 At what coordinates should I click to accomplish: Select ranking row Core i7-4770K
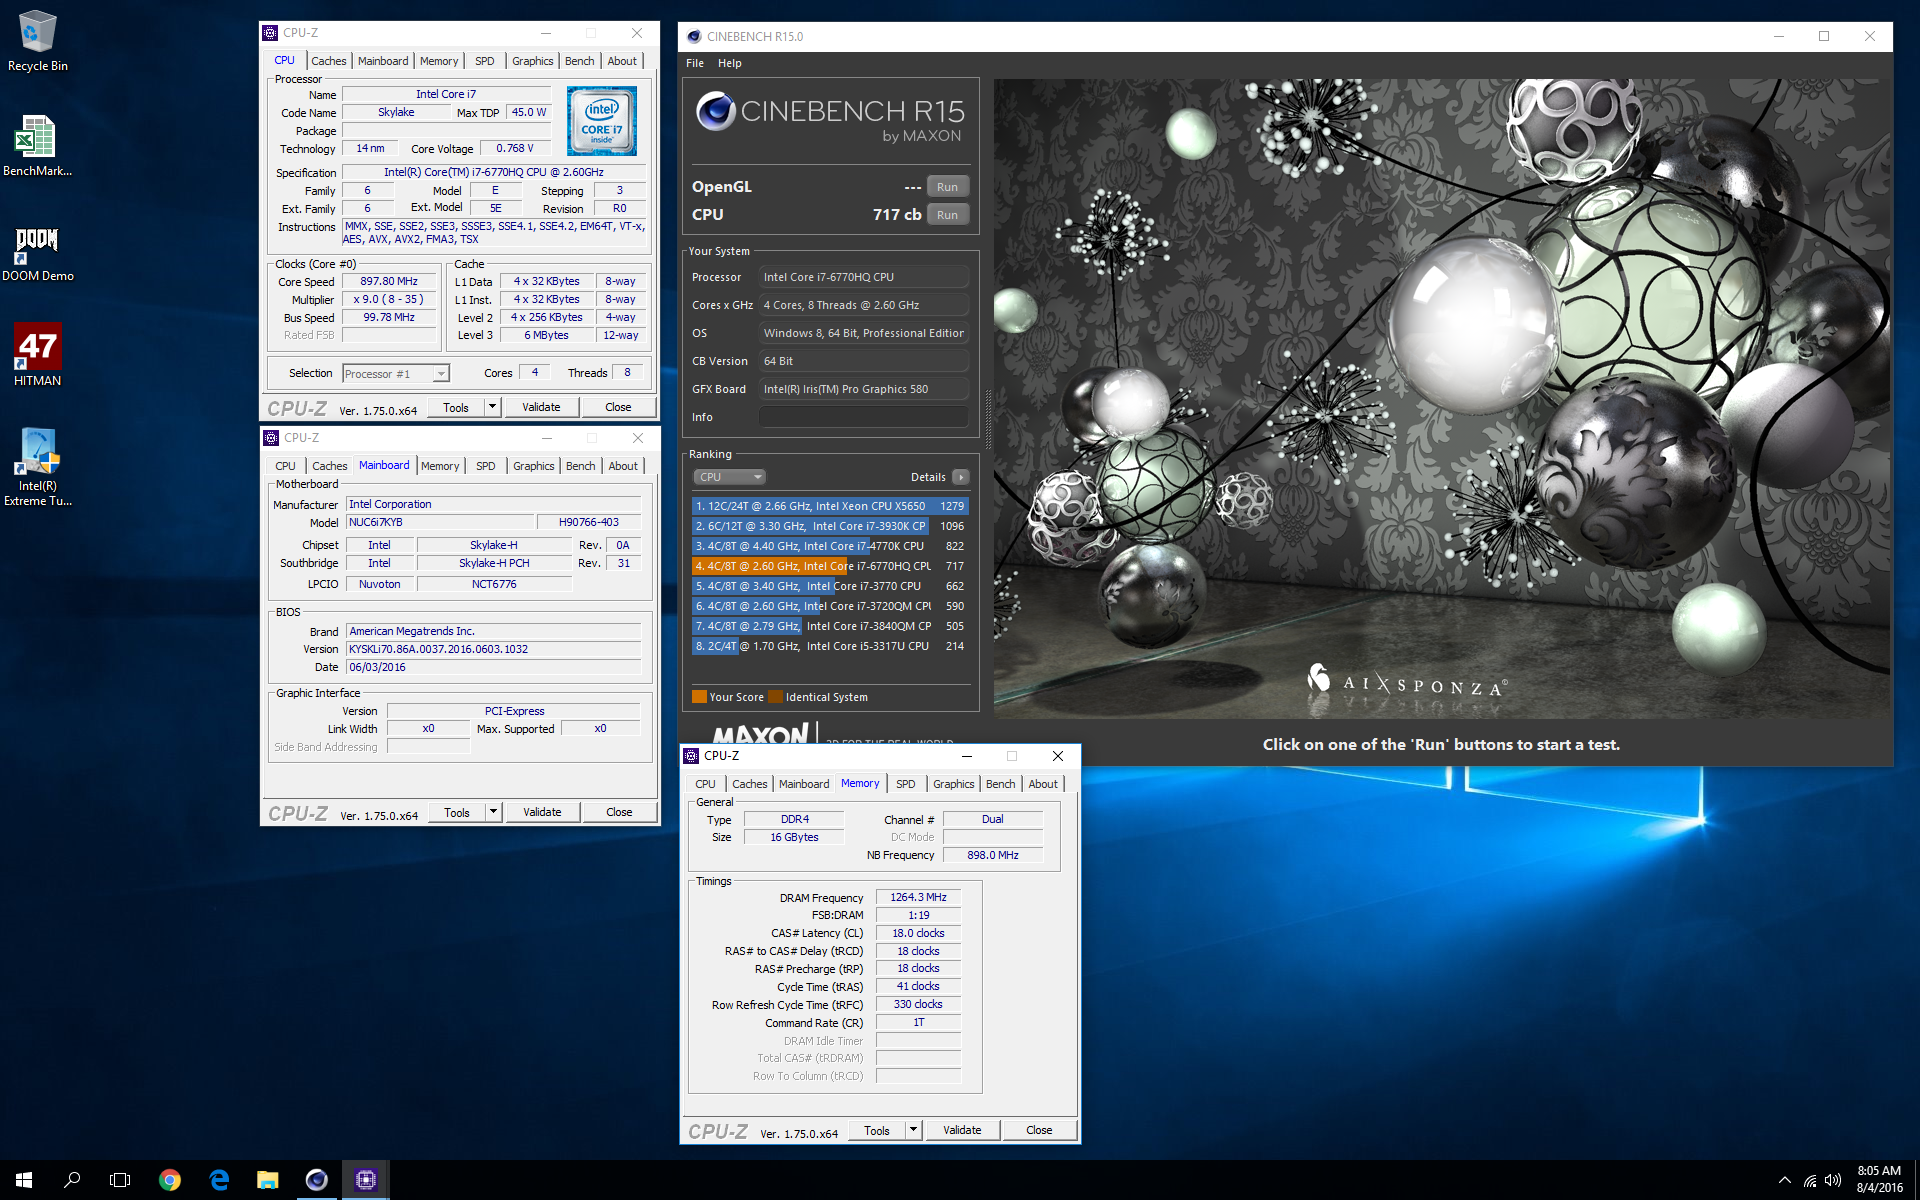[830, 546]
